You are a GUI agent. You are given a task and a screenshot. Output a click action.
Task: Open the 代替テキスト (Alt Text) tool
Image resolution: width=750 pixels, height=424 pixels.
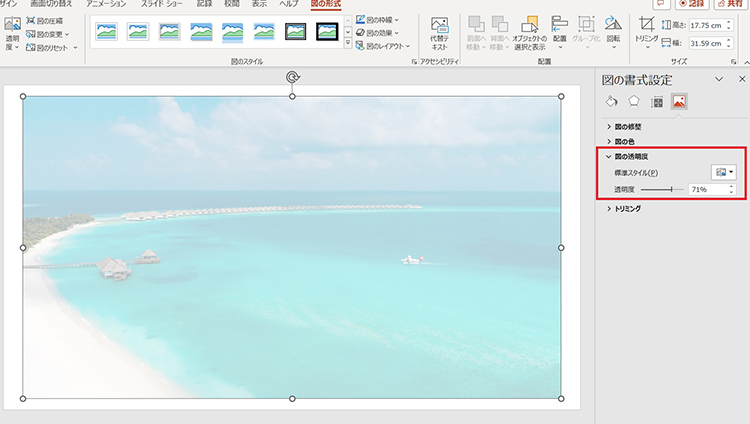point(439,33)
